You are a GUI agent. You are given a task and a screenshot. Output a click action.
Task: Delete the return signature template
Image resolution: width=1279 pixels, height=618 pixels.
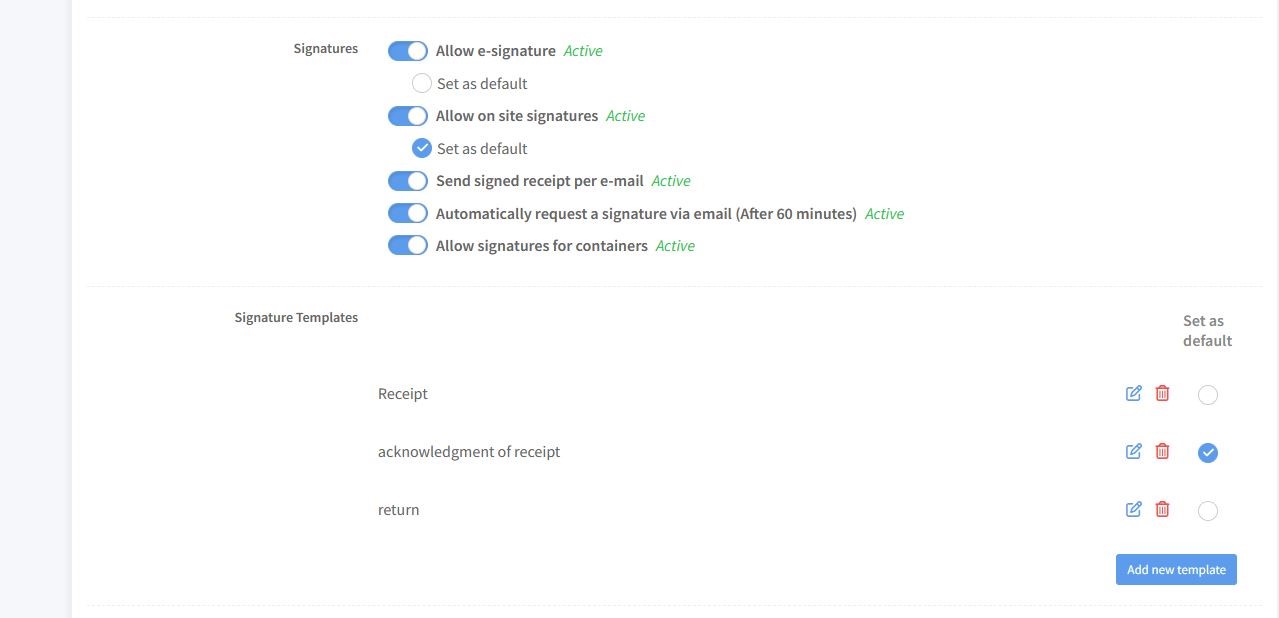click(x=1162, y=510)
